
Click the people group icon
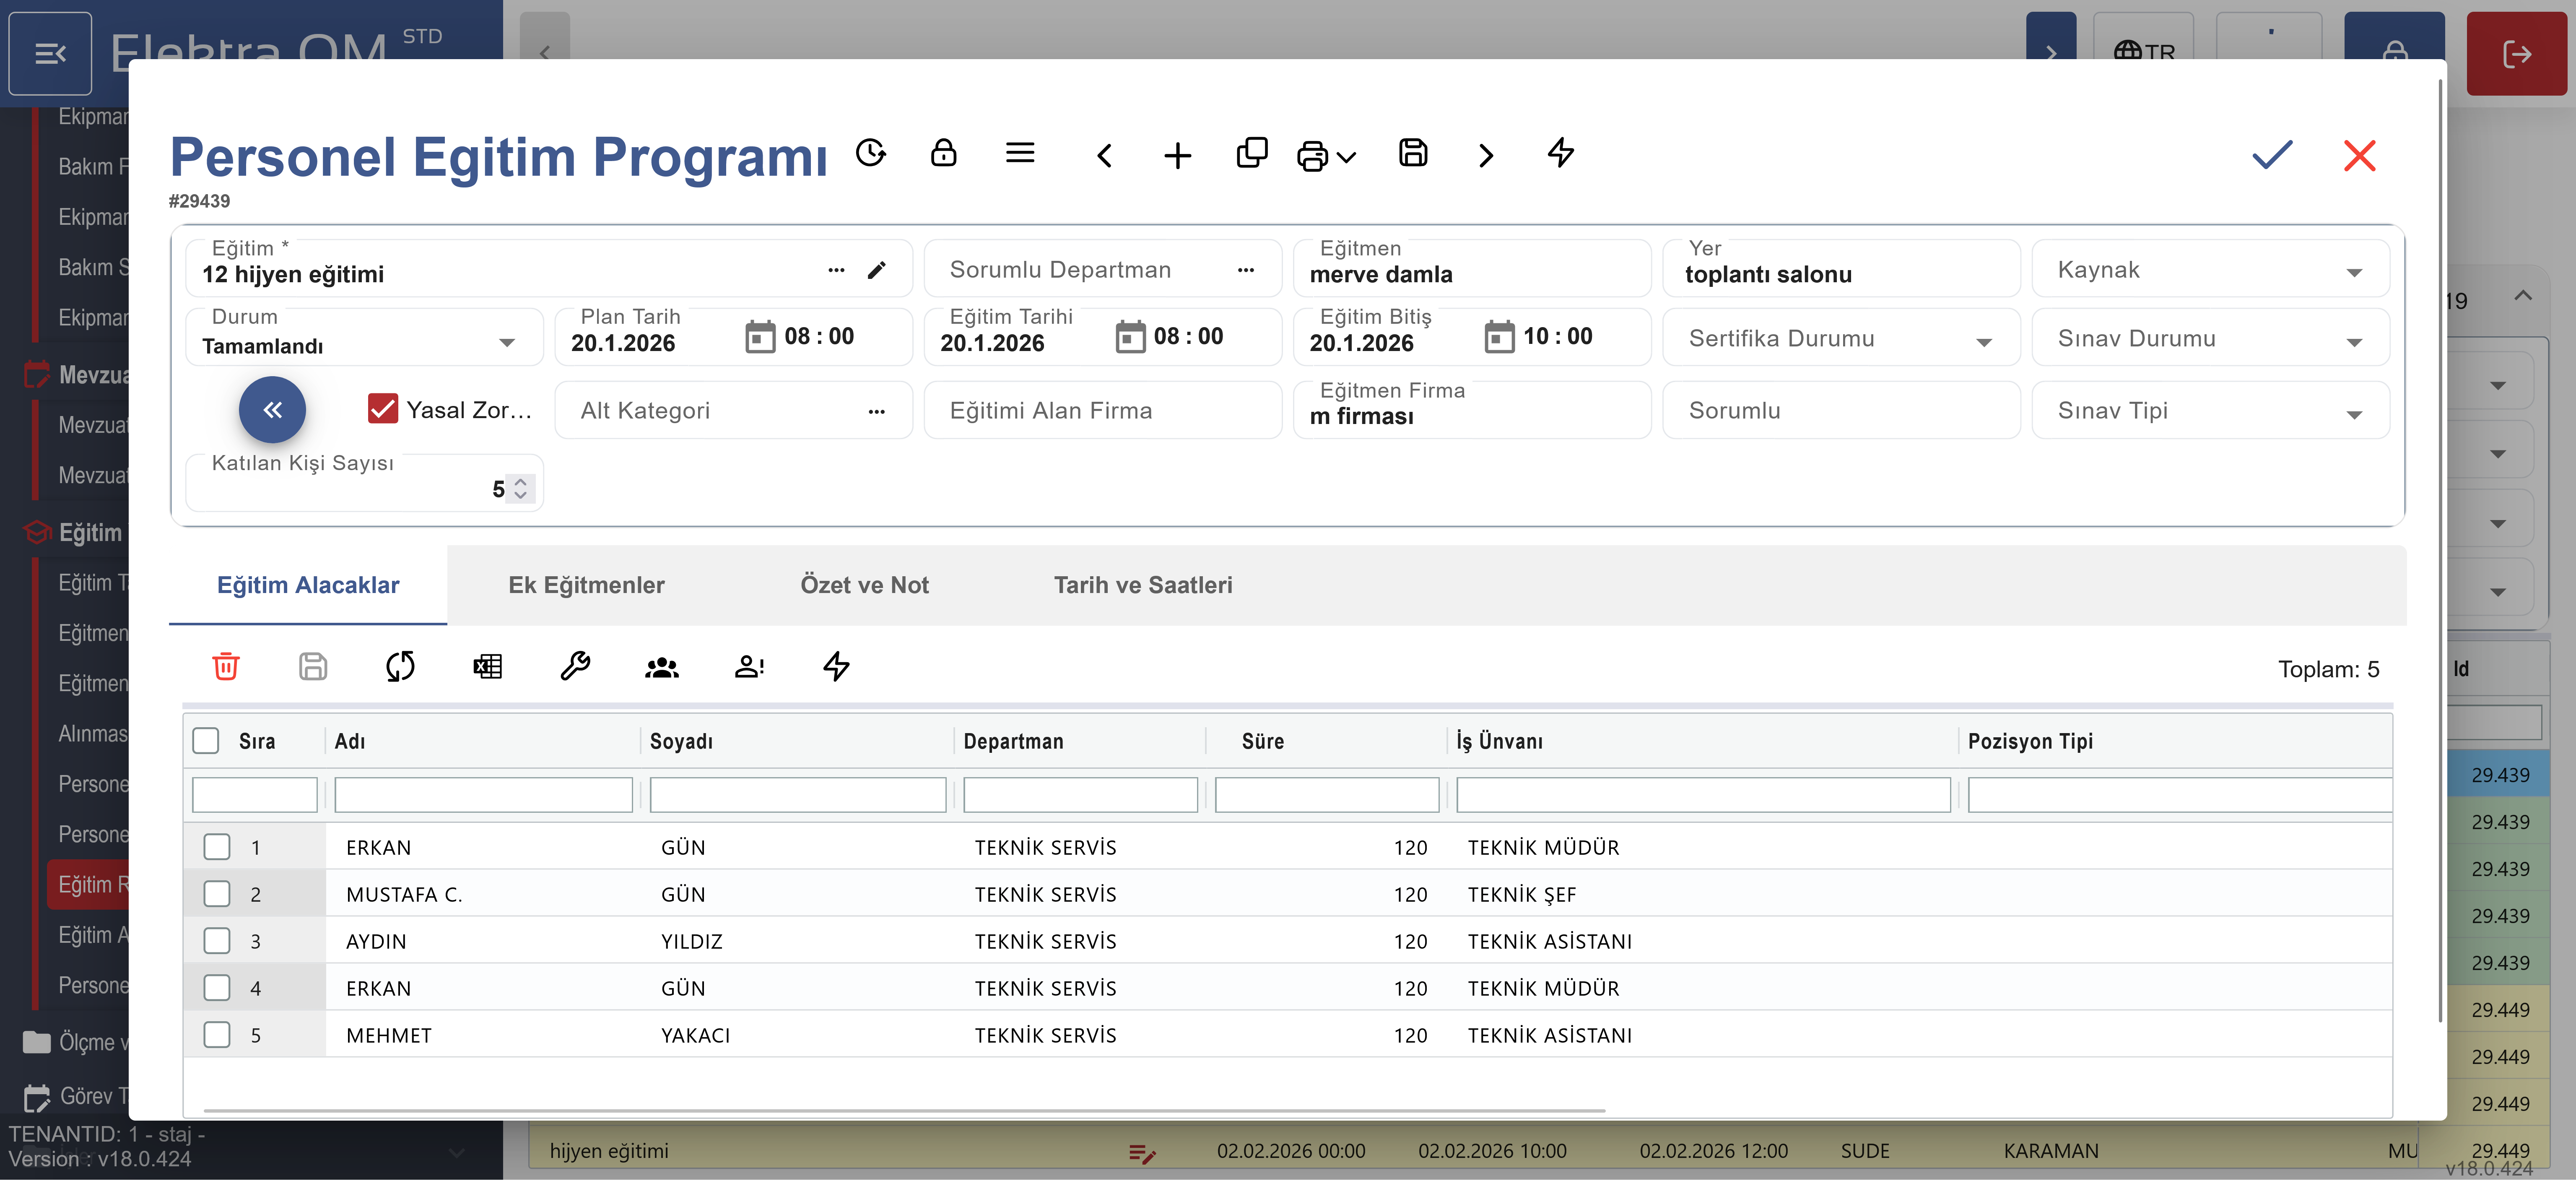point(661,666)
